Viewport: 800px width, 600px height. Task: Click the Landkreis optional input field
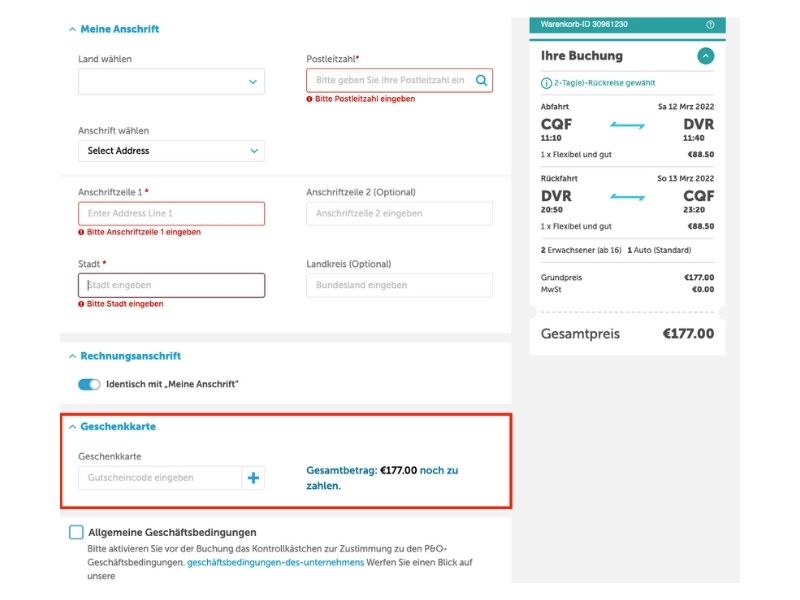pos(399,285)
